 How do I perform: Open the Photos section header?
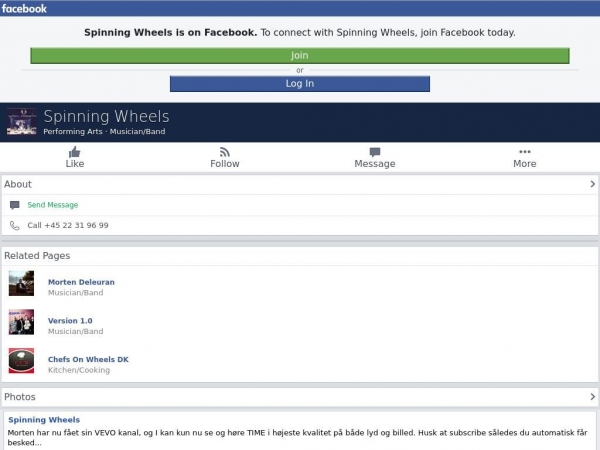300,397
